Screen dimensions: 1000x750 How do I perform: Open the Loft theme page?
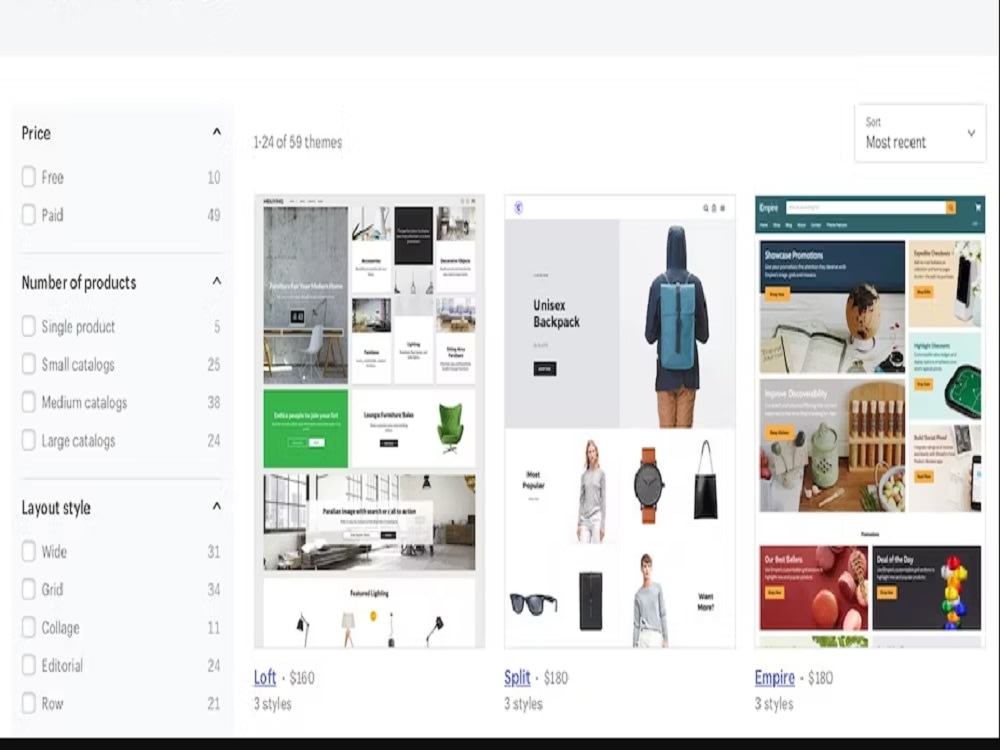tap(264, 678)
